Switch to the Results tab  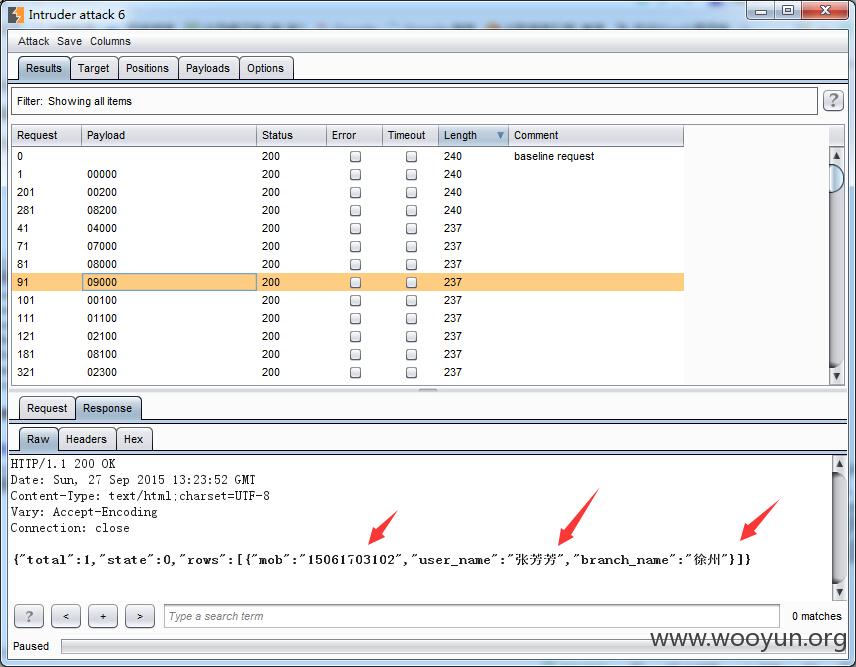(x=44, y=68)
